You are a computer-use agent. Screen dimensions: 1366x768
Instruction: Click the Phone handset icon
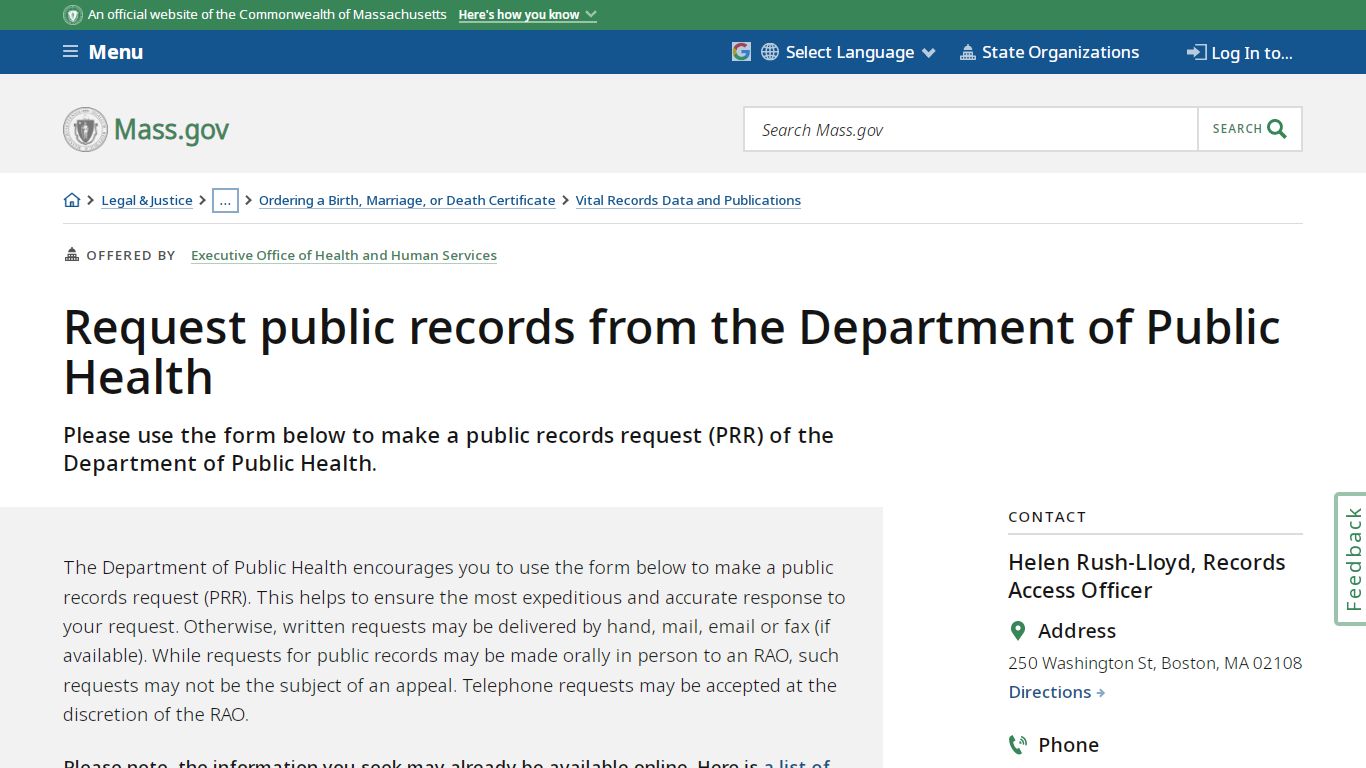point(1018,745)
